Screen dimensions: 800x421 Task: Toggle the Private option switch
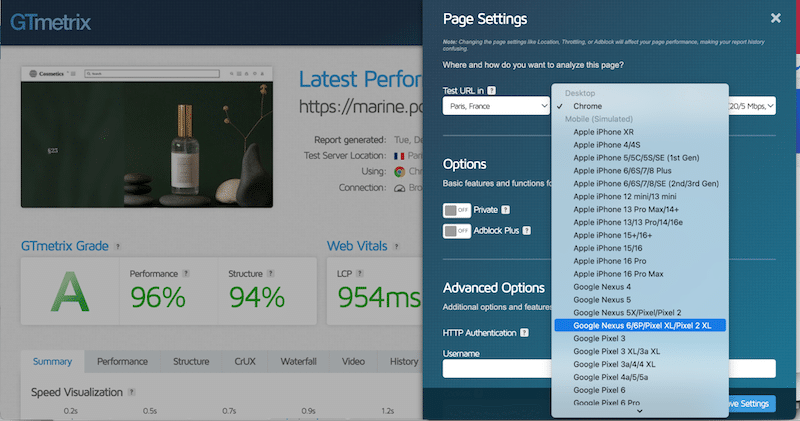(457, 210)
